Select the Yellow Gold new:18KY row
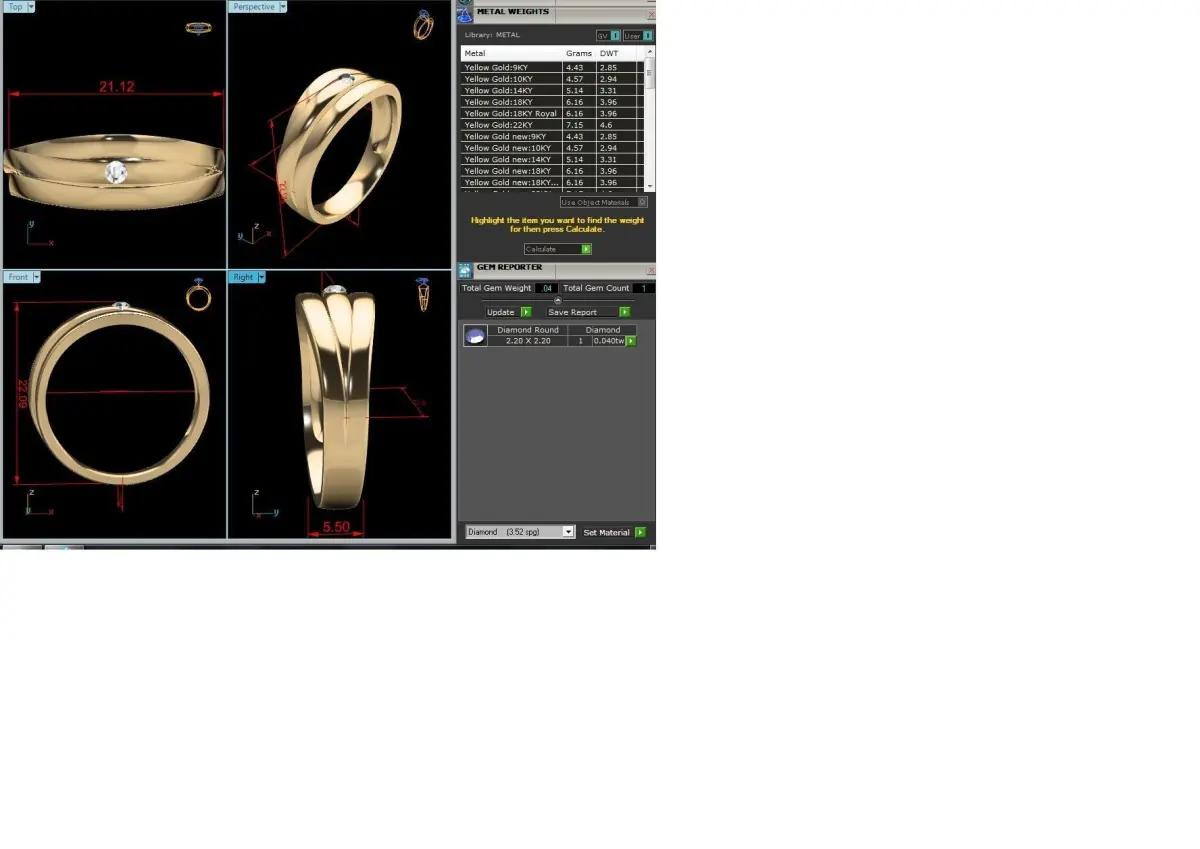The width and height of the screenshot is (1200, 849). [x=553, y=171]
